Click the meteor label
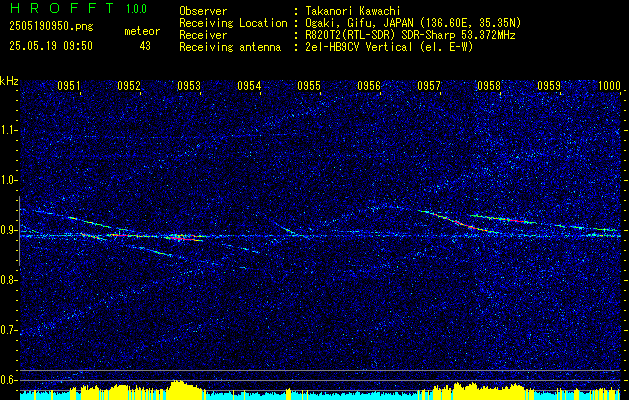629x400 pixels. pos(142,31)
